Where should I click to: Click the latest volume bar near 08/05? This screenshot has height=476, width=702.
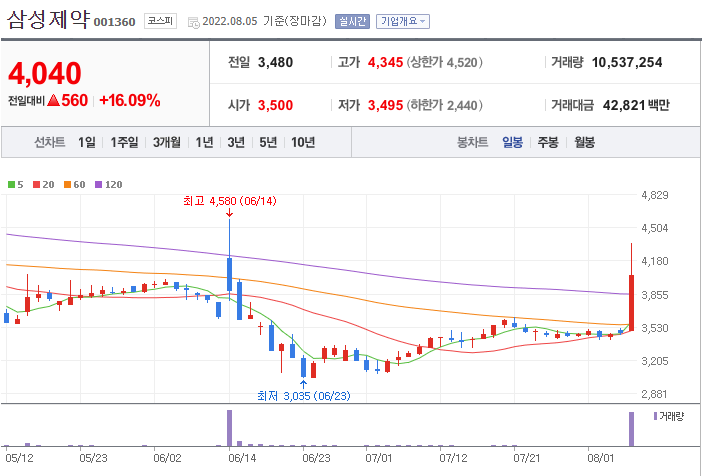(631, 429)
